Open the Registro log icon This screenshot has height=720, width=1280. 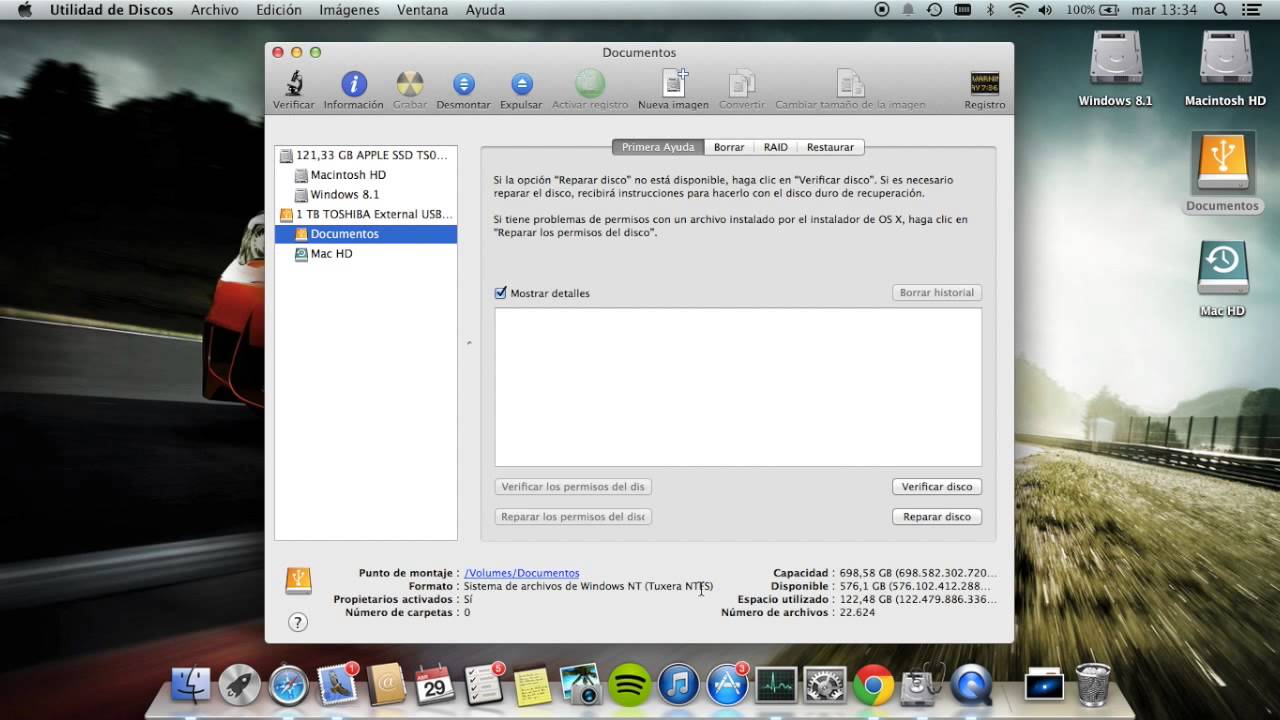pyautogui.click(x=985, y=83)
